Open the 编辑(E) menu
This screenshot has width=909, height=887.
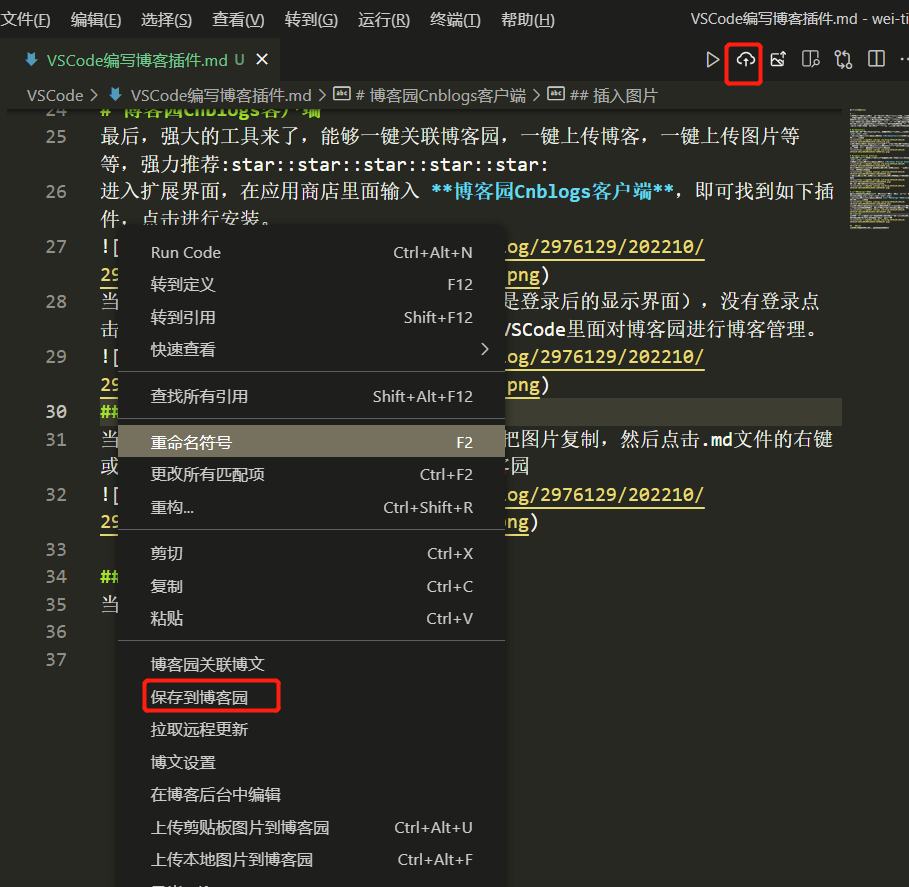point(96,20)
